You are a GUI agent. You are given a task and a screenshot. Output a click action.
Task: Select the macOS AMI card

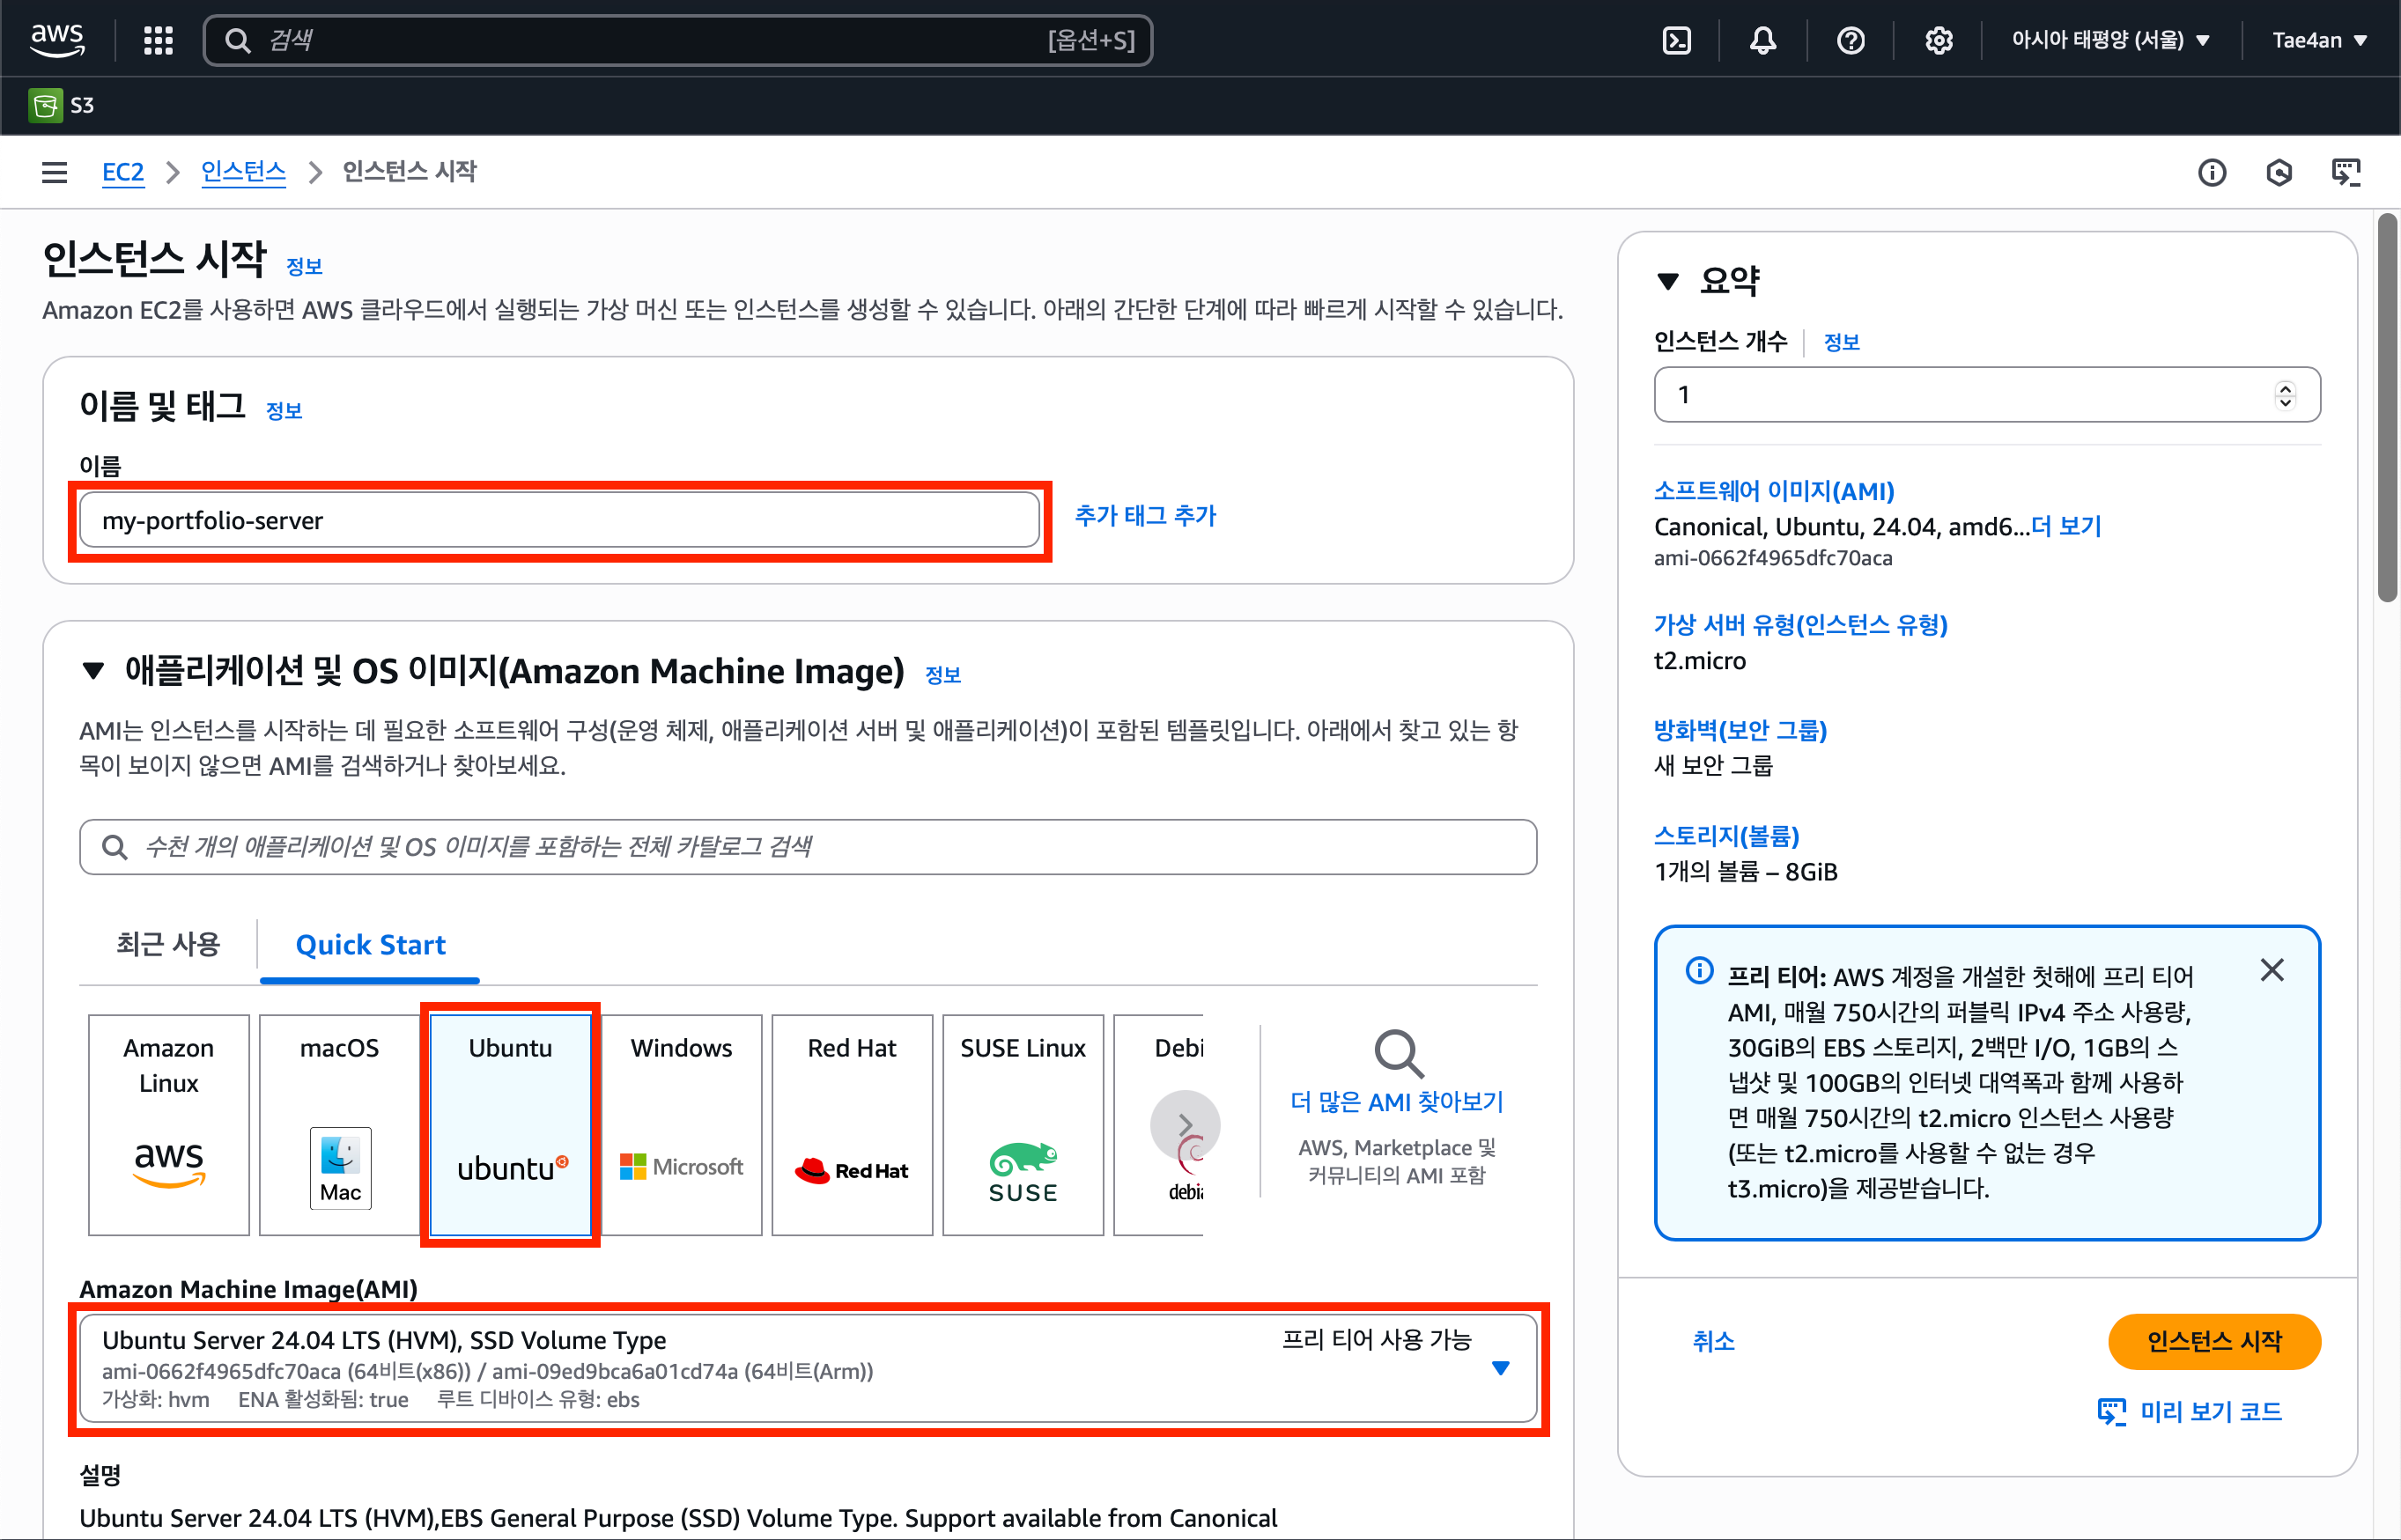click(x=340, y=1125)
